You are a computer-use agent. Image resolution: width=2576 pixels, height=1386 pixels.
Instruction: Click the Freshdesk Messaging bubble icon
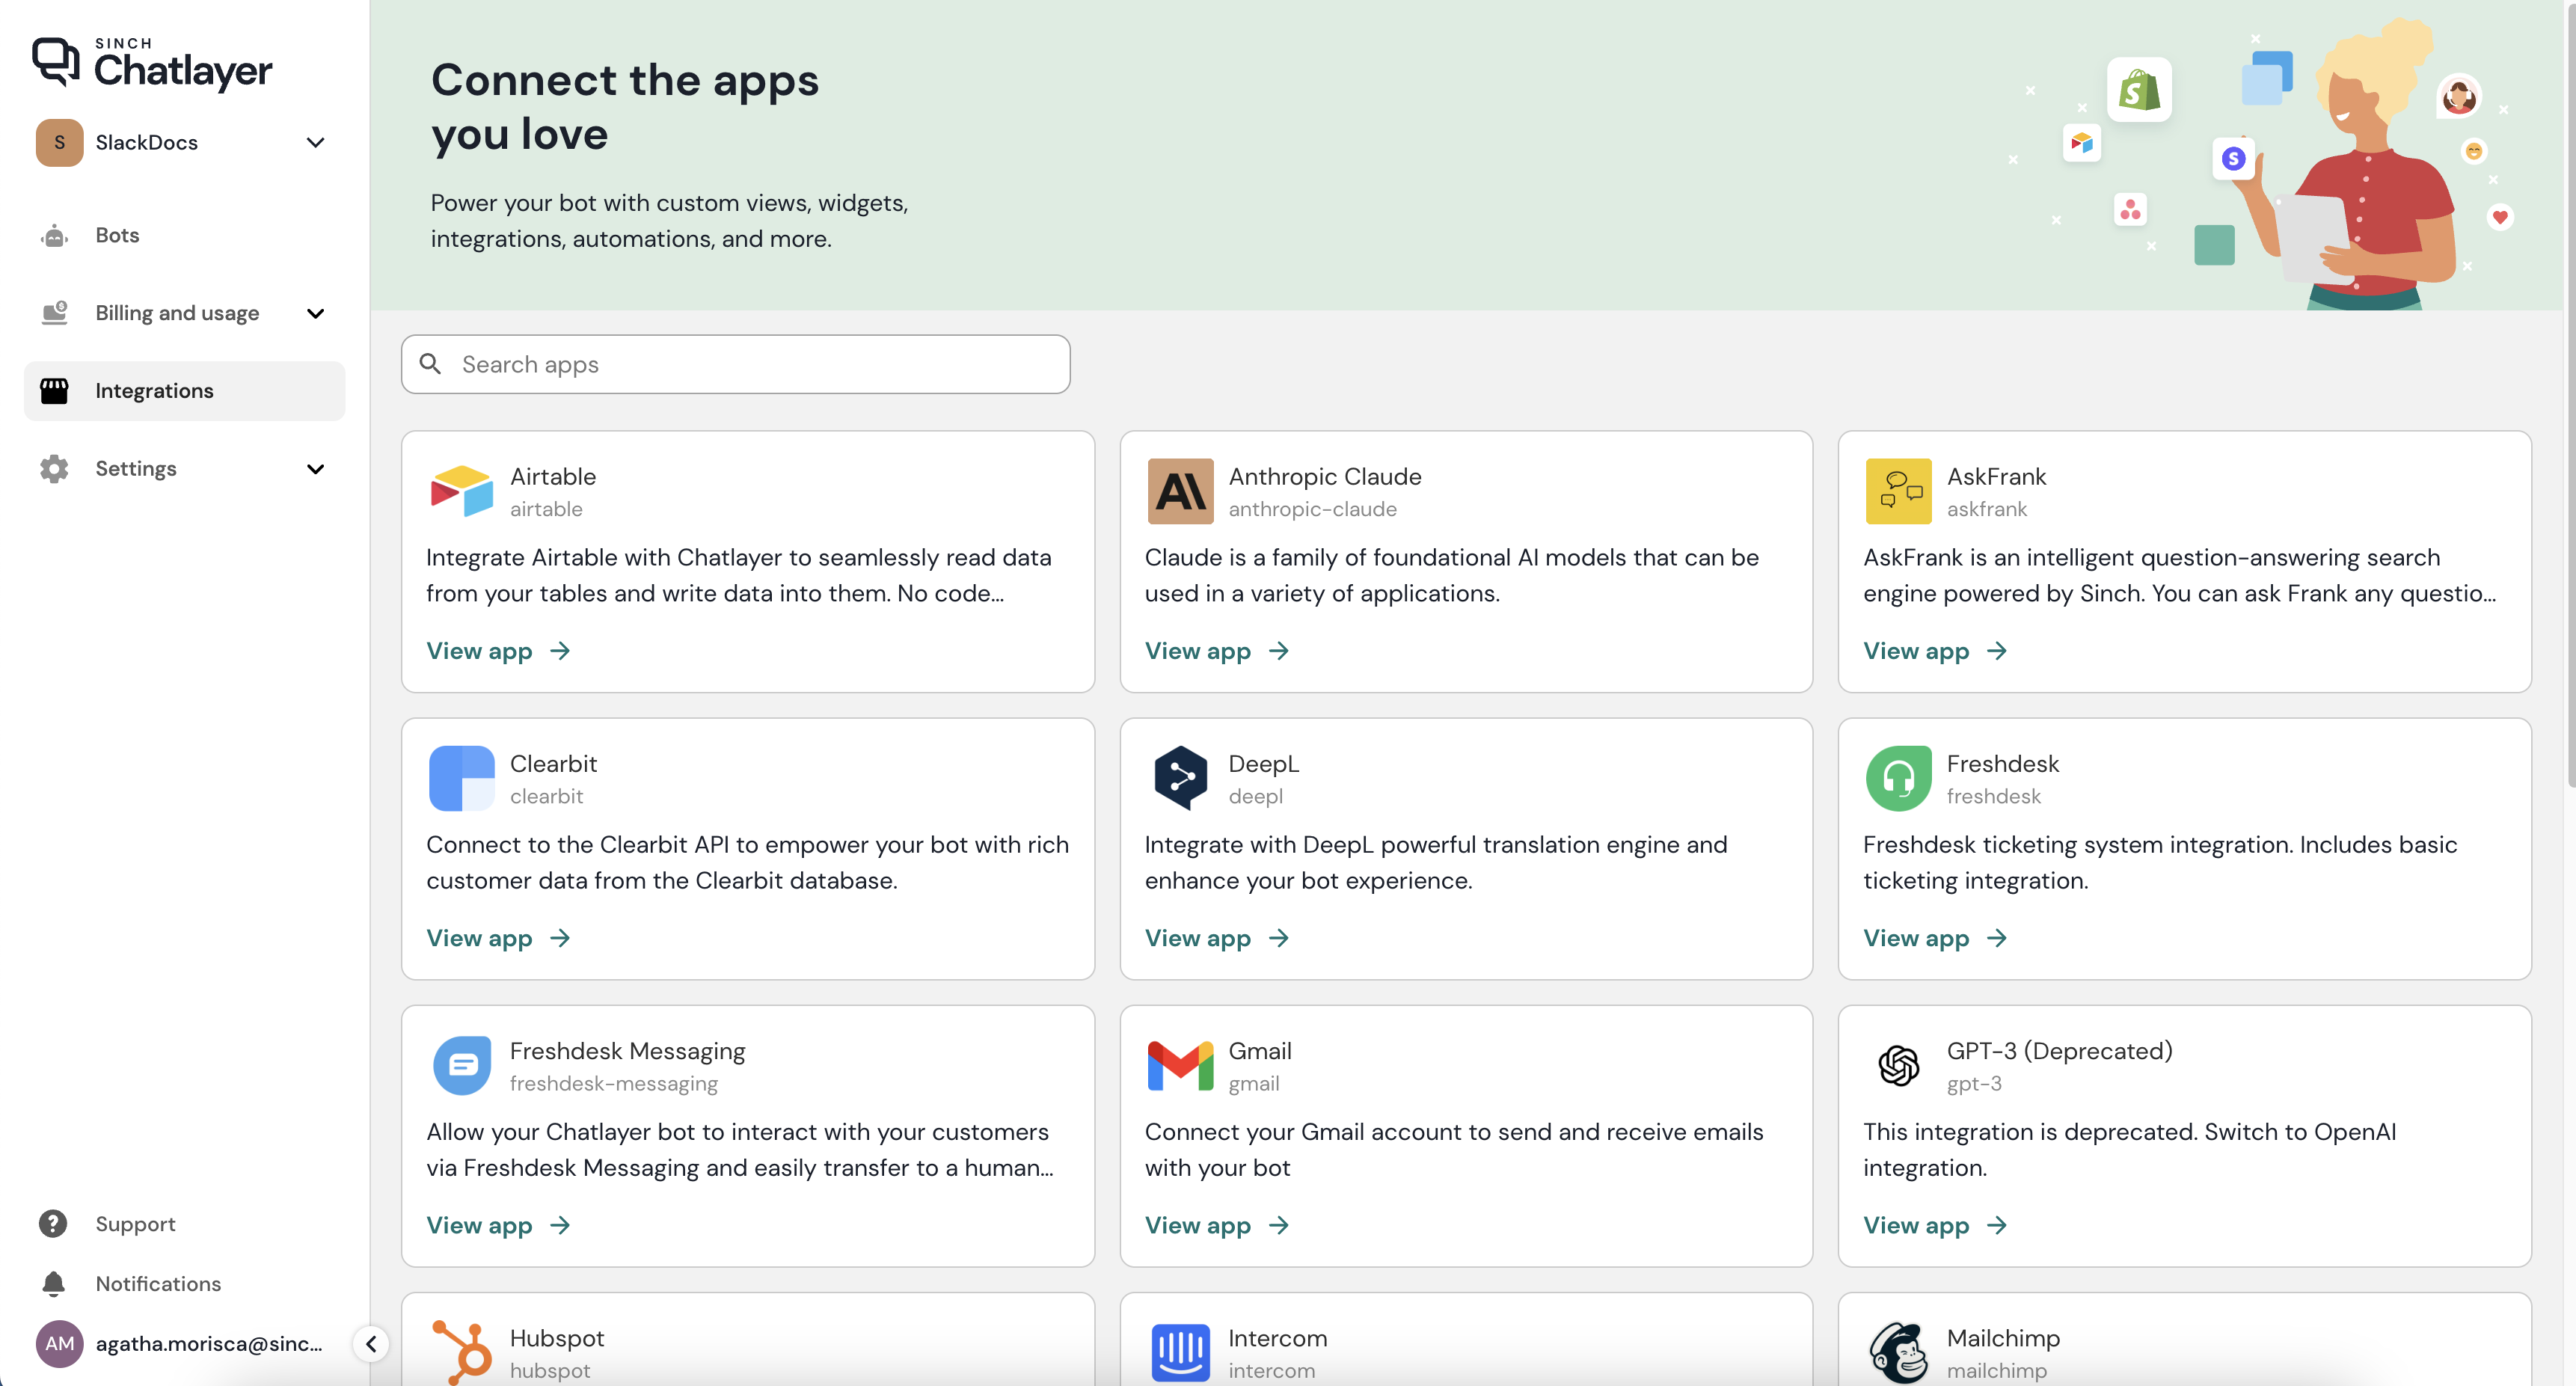461,1065
